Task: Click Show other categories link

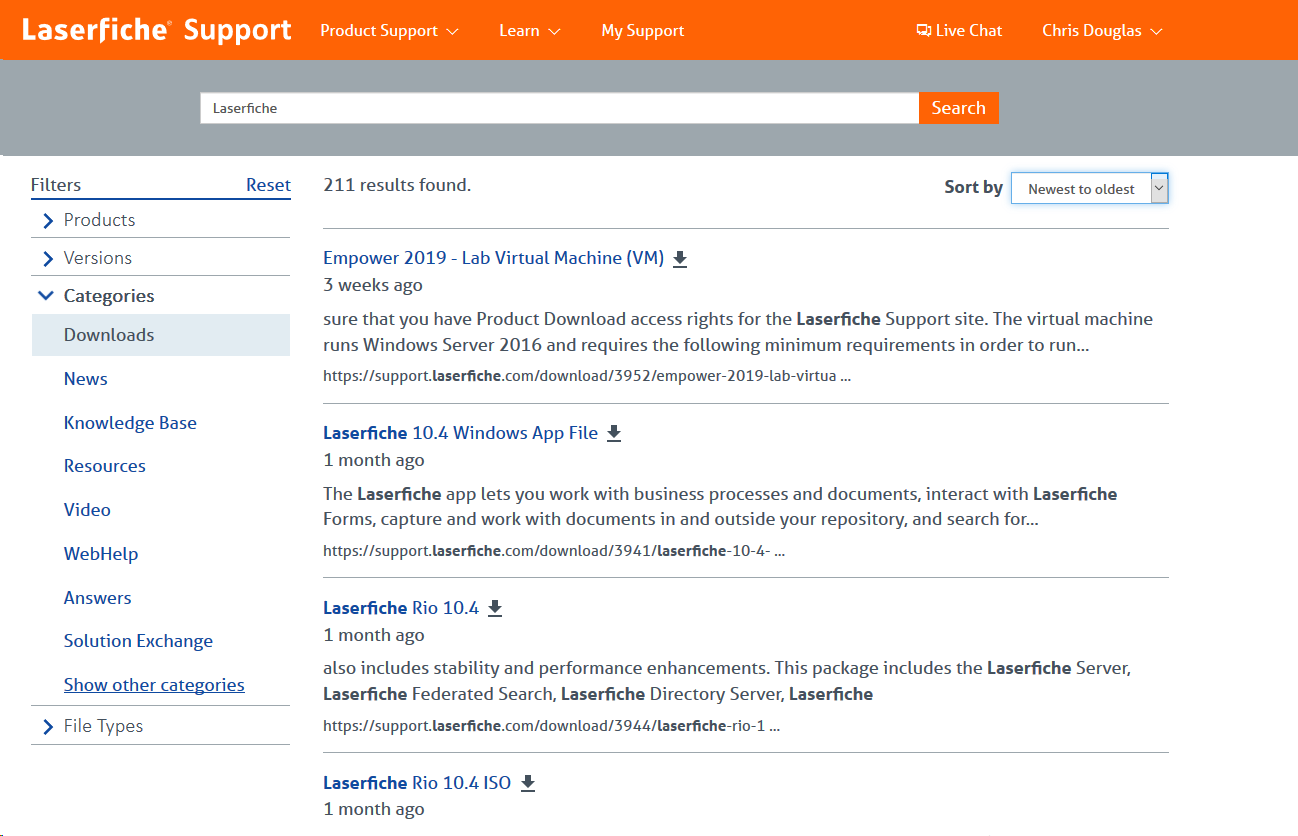Action: pyautogui.click(x=154, y=685)
